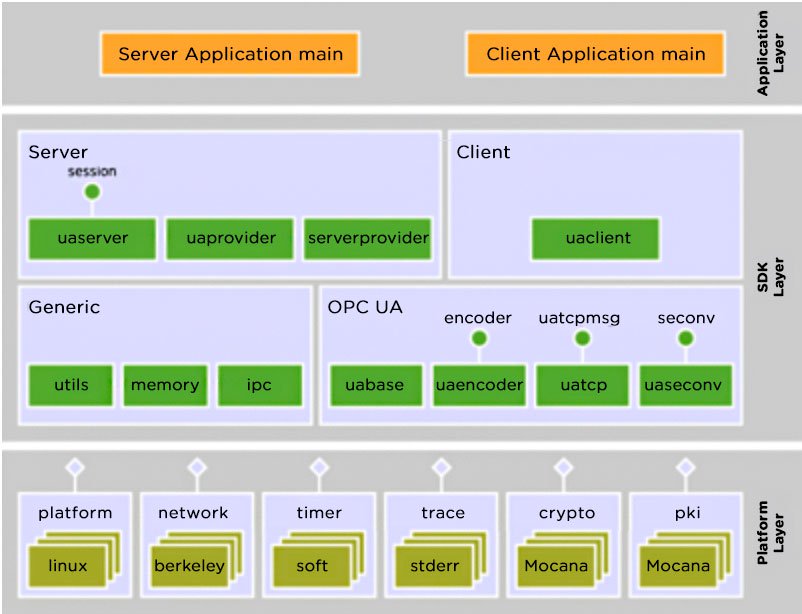Screen dimensions: 802x614
Task: Click the diamond connector above crypto
Action: point(564,467)
